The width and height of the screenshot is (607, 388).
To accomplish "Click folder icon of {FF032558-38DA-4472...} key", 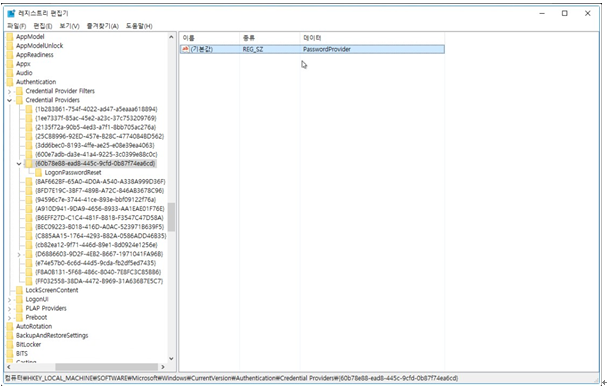I will coord(29,281).
